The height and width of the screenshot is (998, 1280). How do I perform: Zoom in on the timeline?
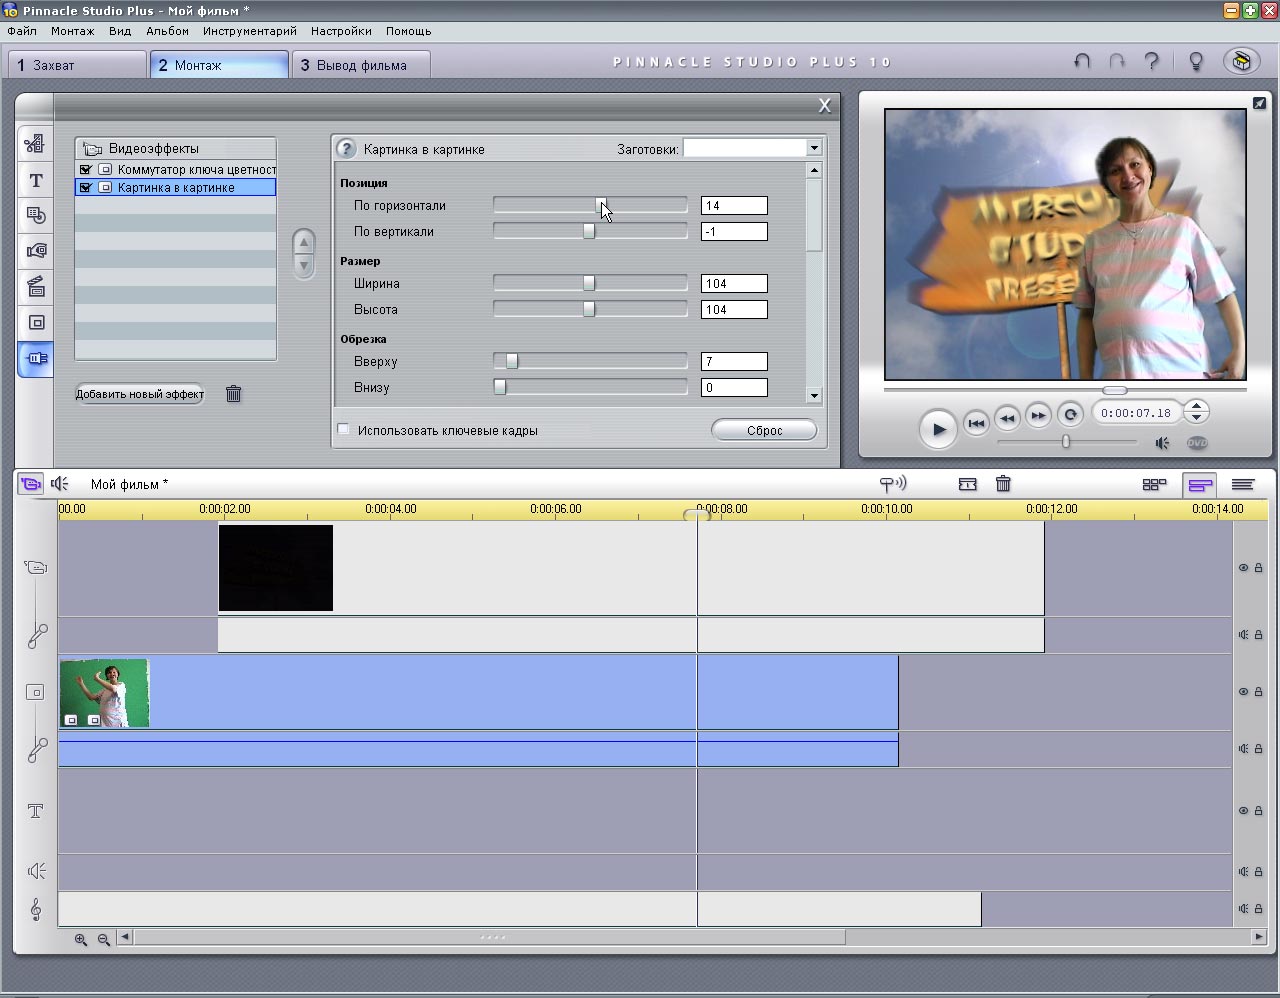(81, 939)
